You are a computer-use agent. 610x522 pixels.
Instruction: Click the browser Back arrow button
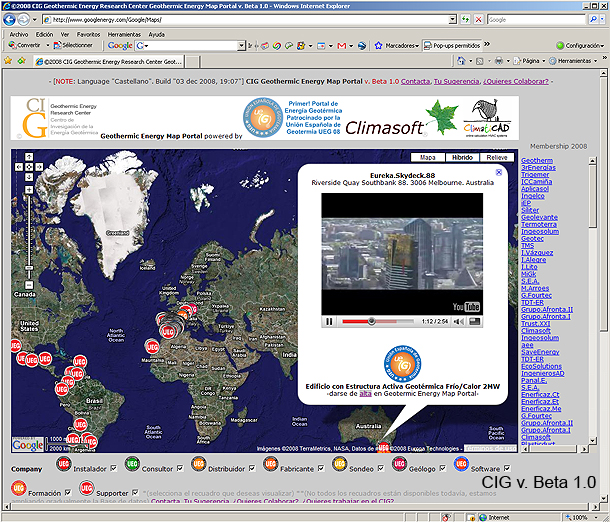(9, 19)
